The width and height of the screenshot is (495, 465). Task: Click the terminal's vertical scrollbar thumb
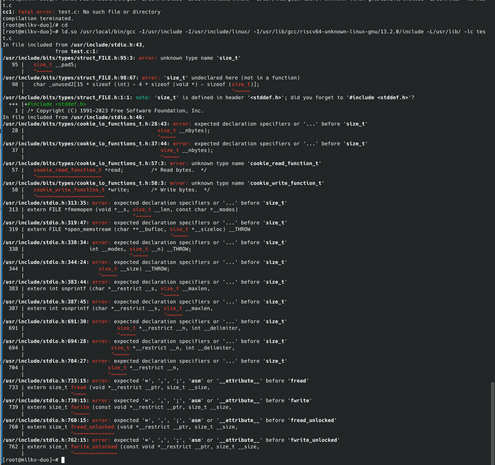[493, 423]
